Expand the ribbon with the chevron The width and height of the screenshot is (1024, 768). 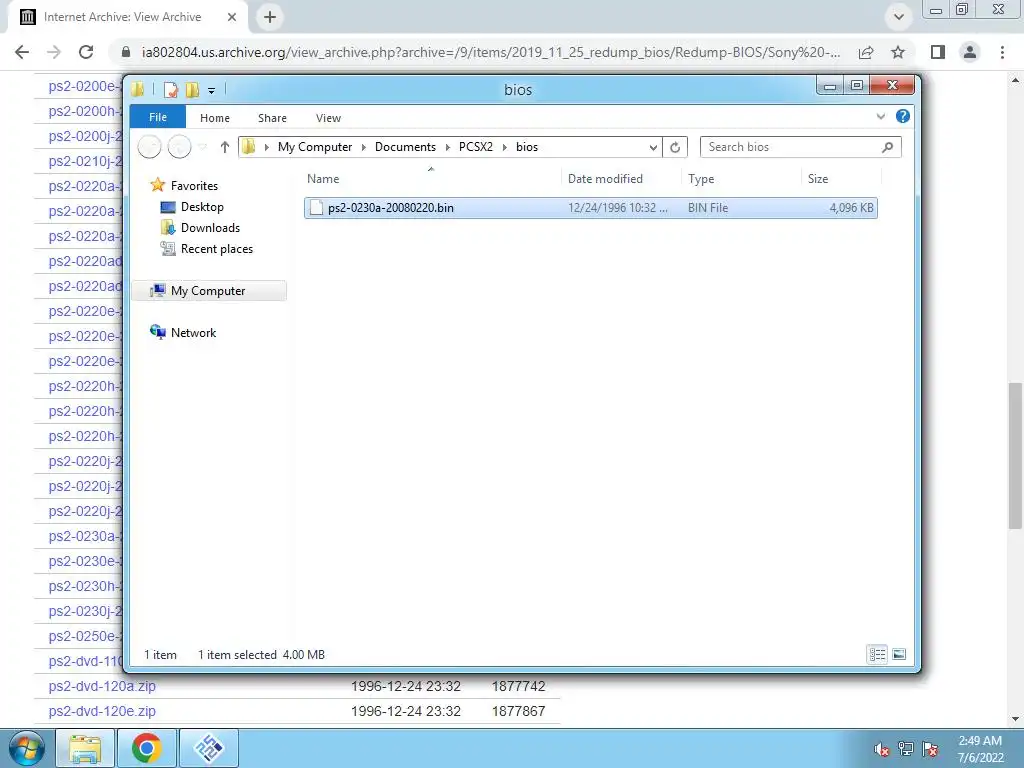click(880, 116)
